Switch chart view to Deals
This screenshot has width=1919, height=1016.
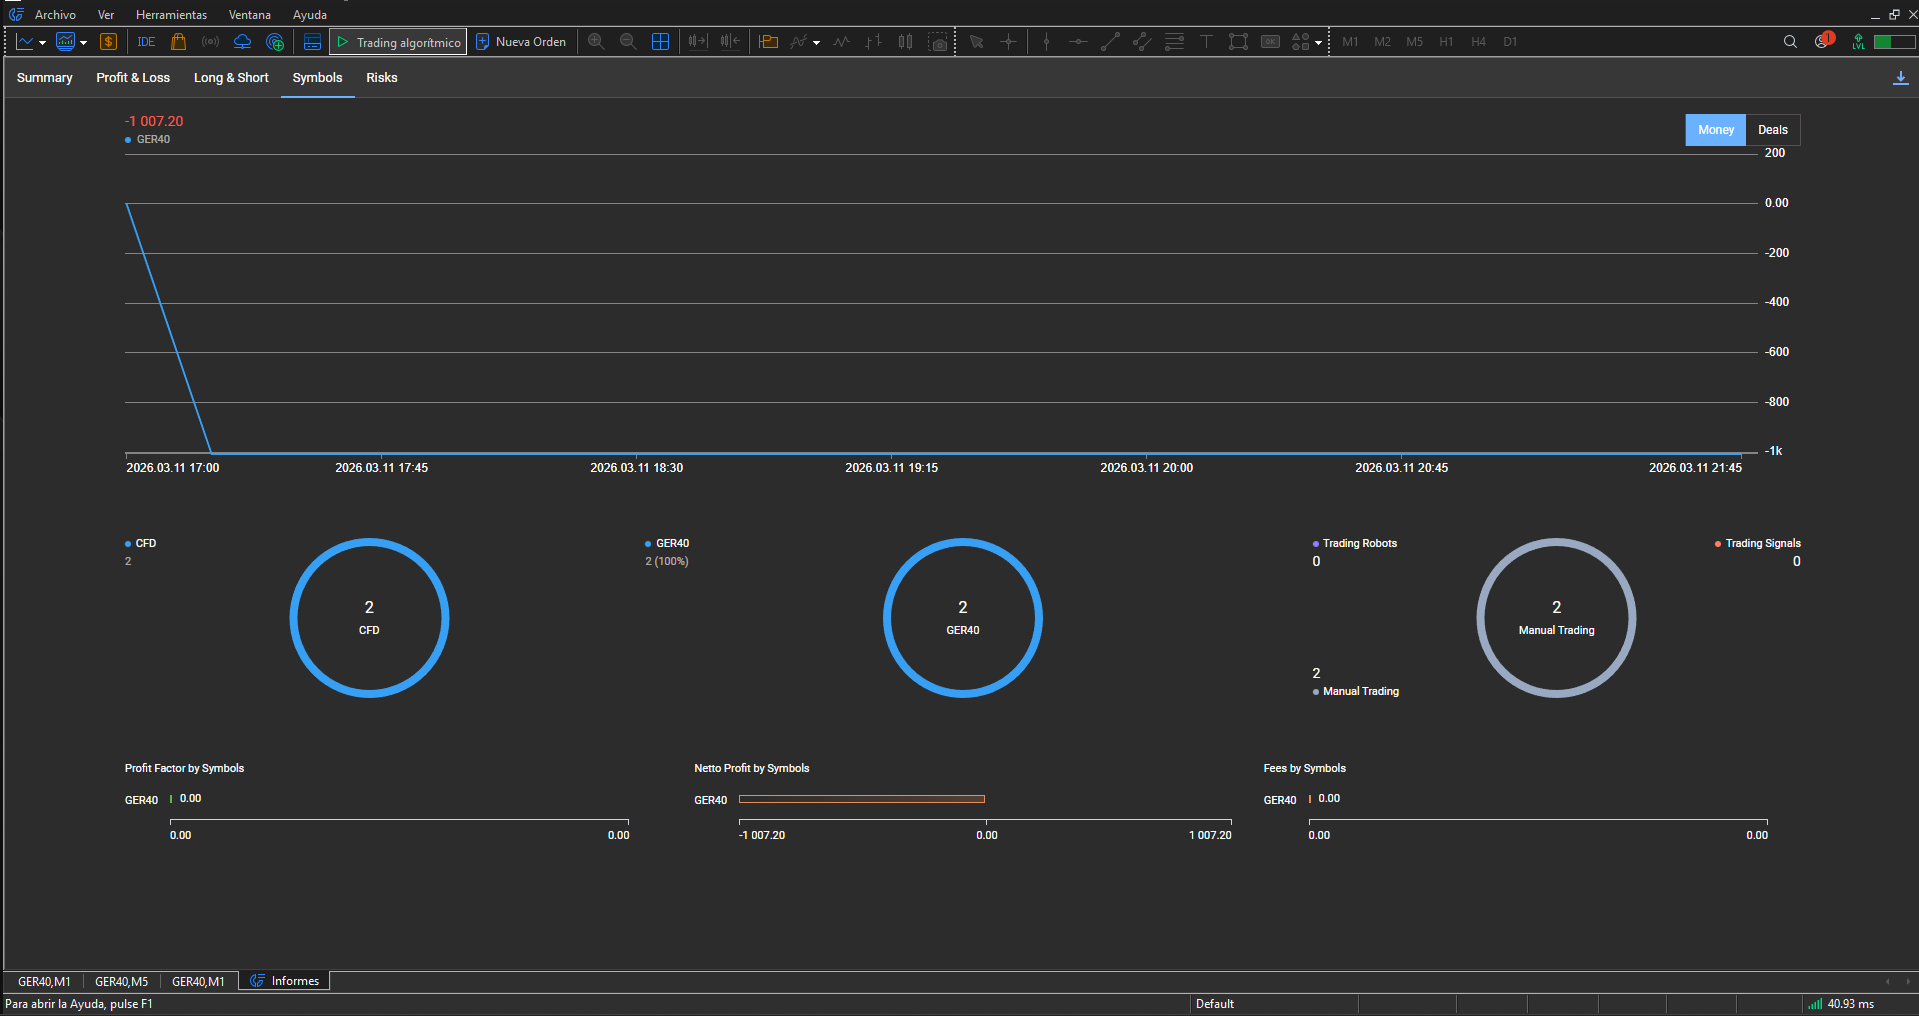[x=1772, y=130]
